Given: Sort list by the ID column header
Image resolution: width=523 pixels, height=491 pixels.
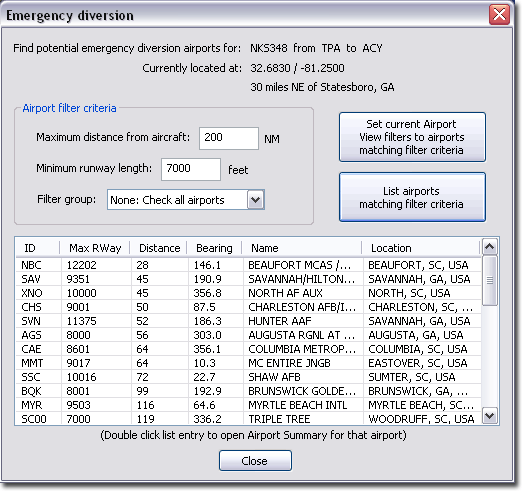Looking at the screenshot, I should (x=38, y=248).
